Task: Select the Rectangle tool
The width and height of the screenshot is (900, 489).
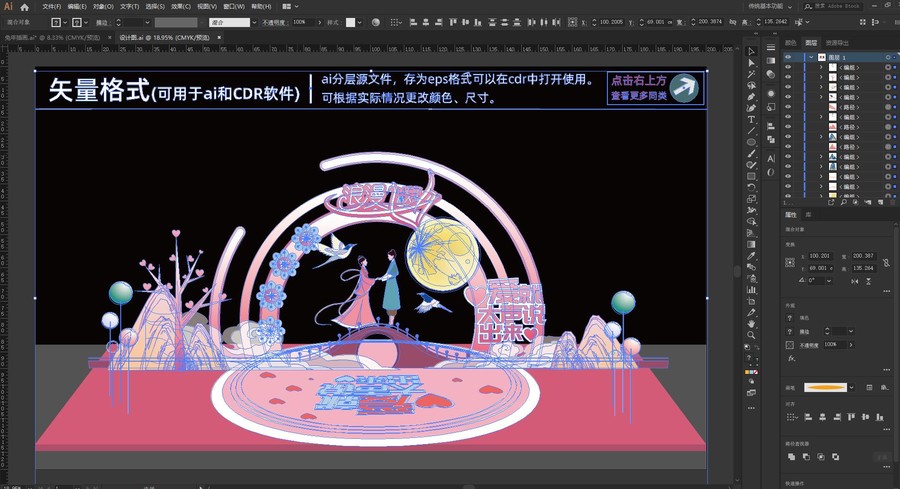Action: [x=751, y=176]
